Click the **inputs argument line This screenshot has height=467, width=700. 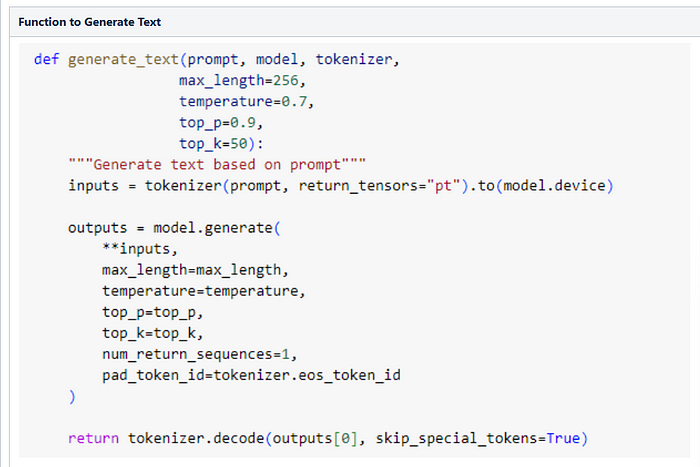140,249
